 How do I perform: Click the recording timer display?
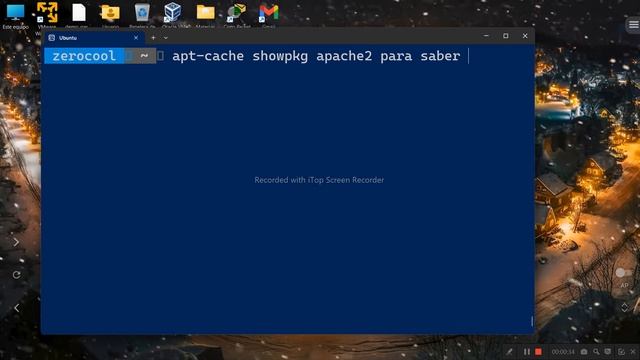click(x=563, y=351)
